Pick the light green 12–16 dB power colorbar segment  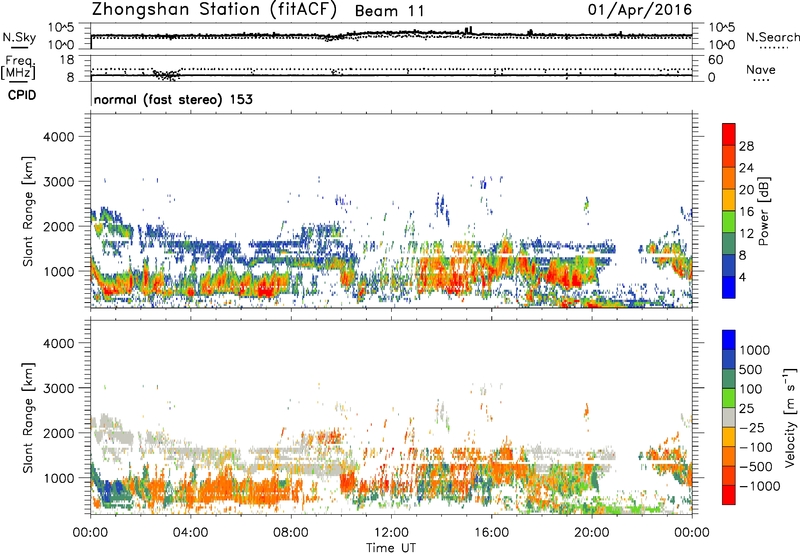point(729,222)
